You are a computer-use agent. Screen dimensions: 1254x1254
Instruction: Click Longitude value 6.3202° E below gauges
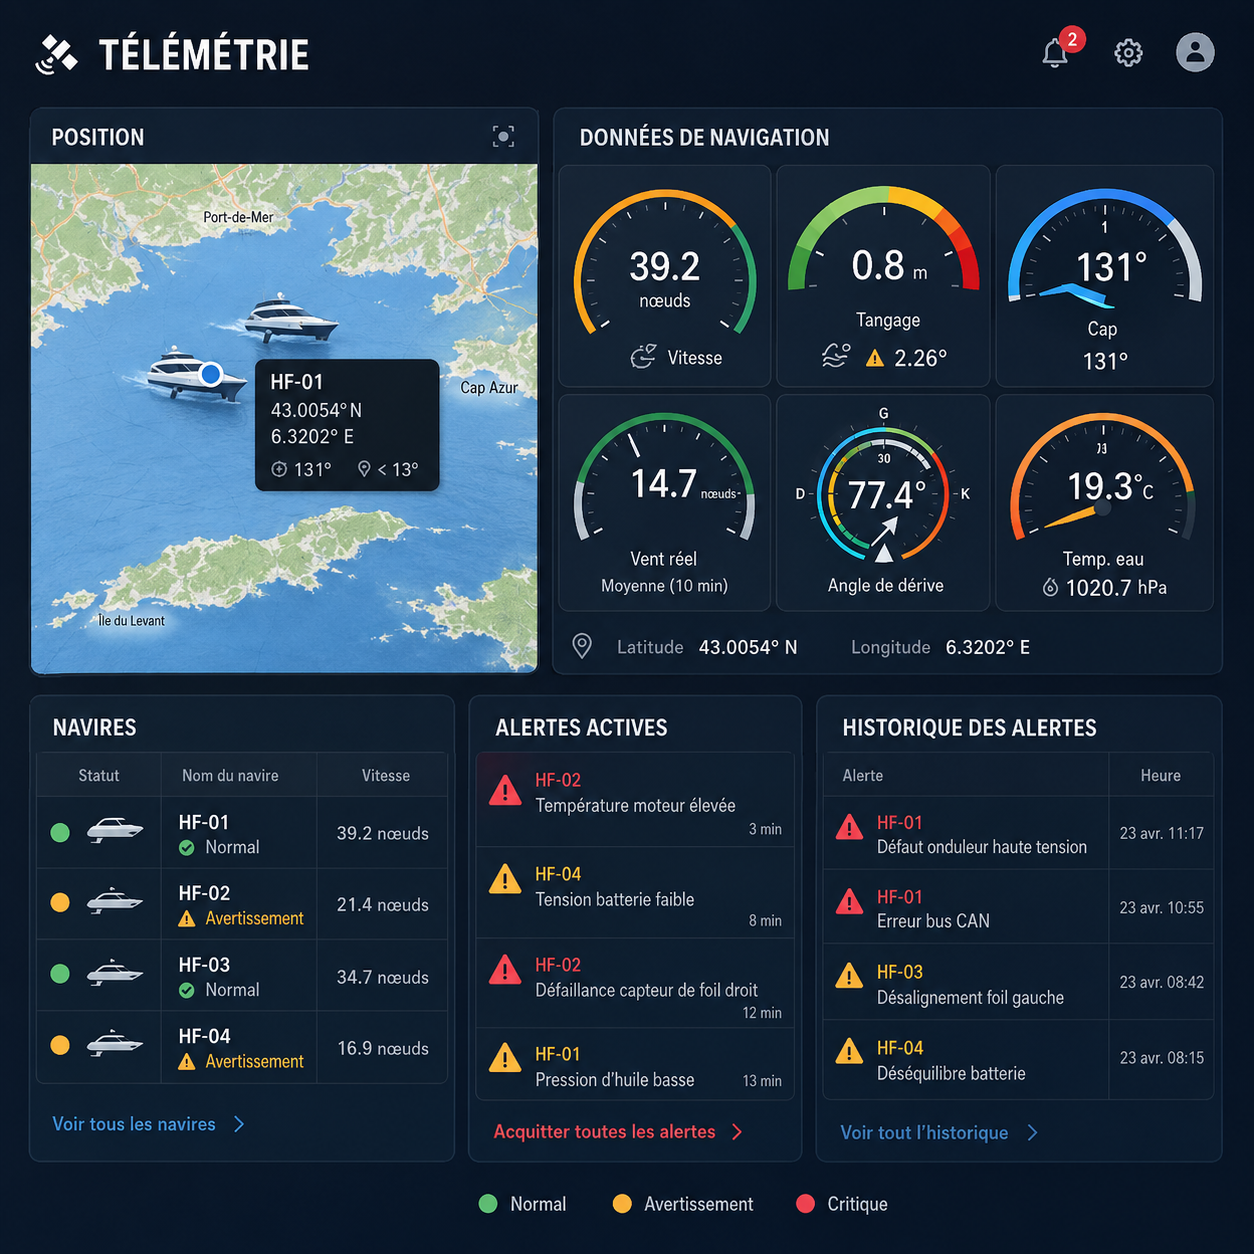point(988,647)
